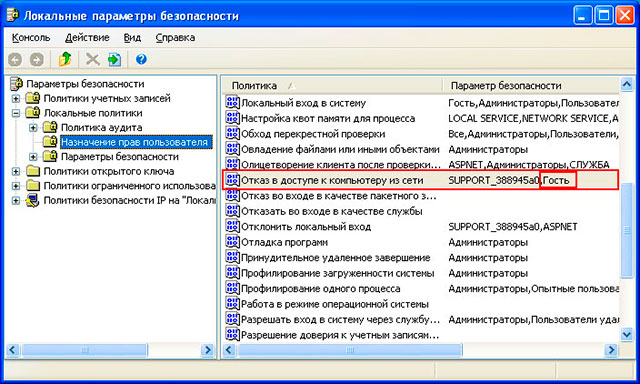Select Отказ в доступе к компьютеру из сети
Screen dimensions: 640x384
click(x=332, y=180)
